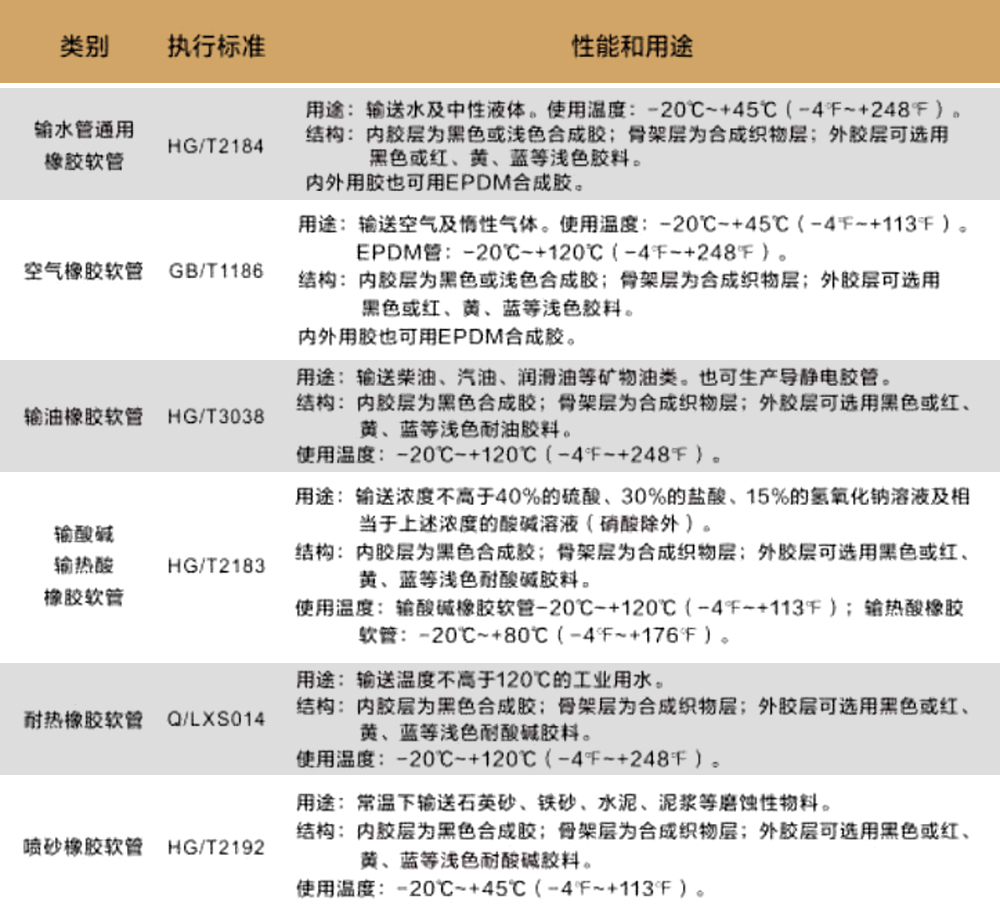
Task: Click the Q/LXS014 standard code
Action: pos(216,719)
